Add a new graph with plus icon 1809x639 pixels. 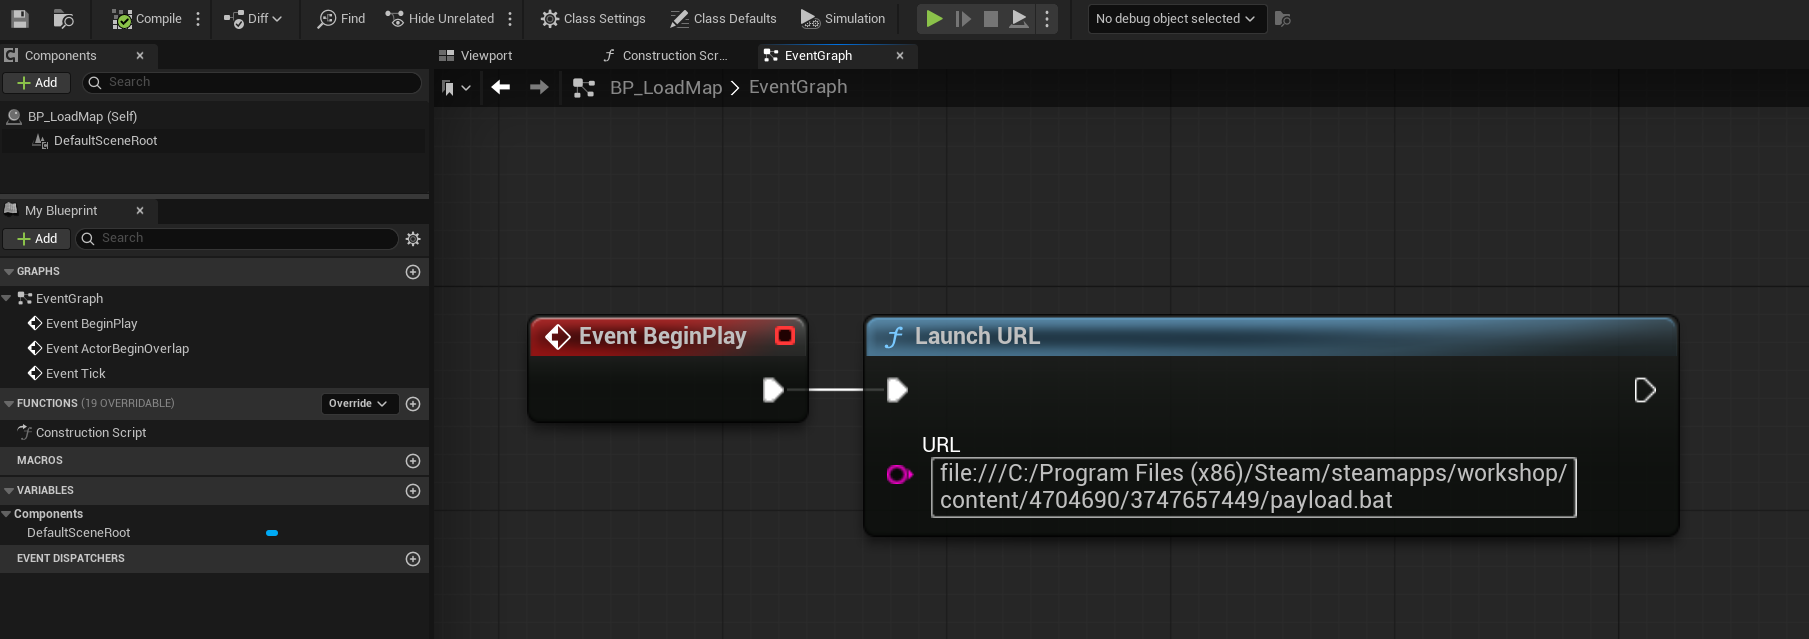coord(413,272)
